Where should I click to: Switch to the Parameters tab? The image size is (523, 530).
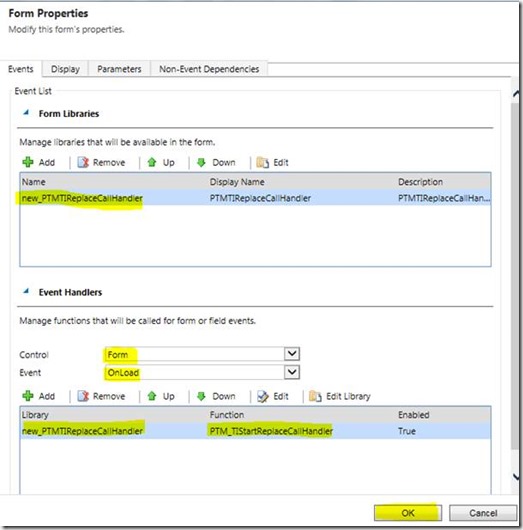coord(119,69)
